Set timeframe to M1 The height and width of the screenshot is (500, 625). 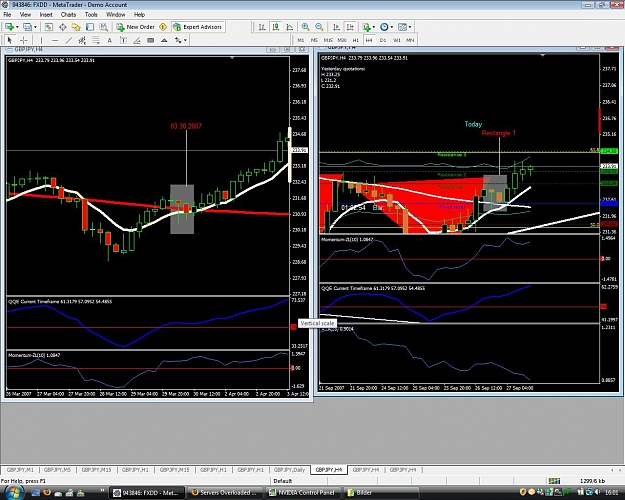(x=301, y=40)
